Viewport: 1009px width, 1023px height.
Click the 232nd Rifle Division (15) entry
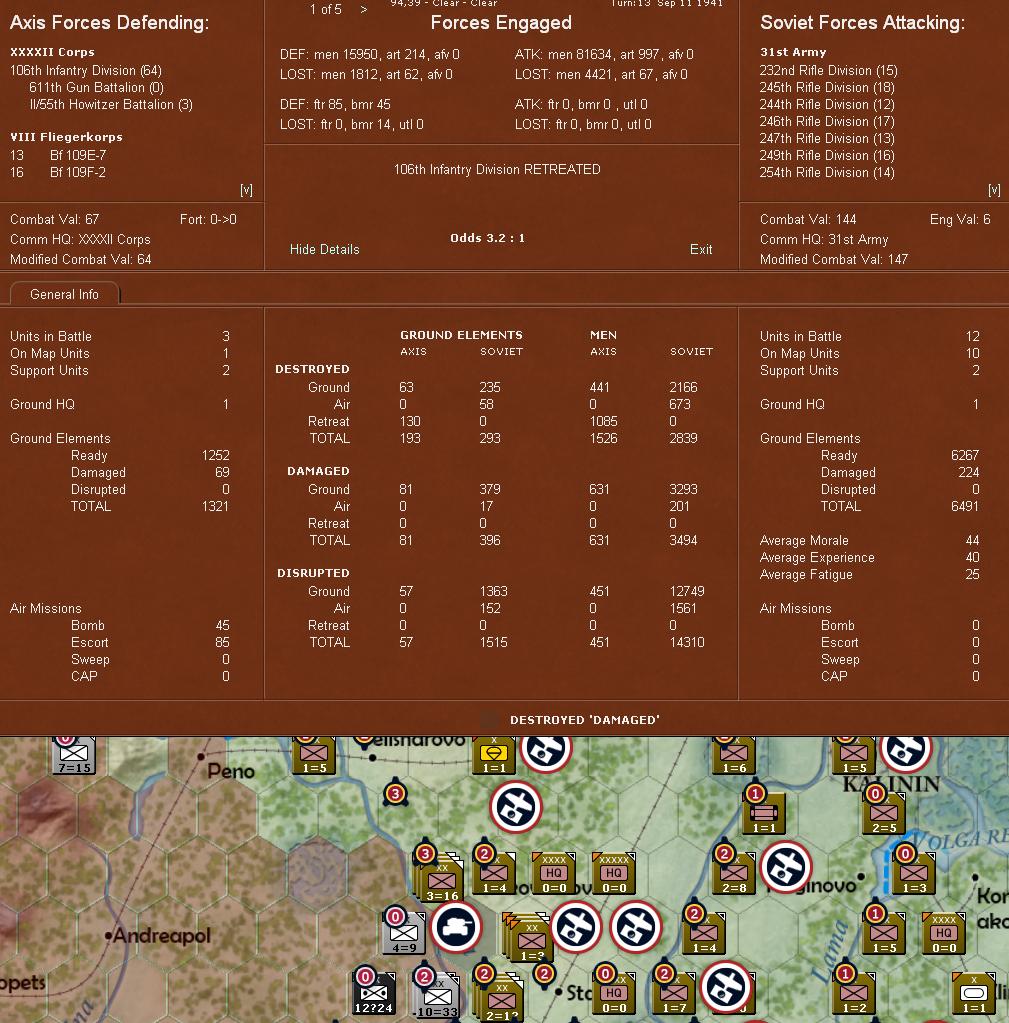coord(828,70)
